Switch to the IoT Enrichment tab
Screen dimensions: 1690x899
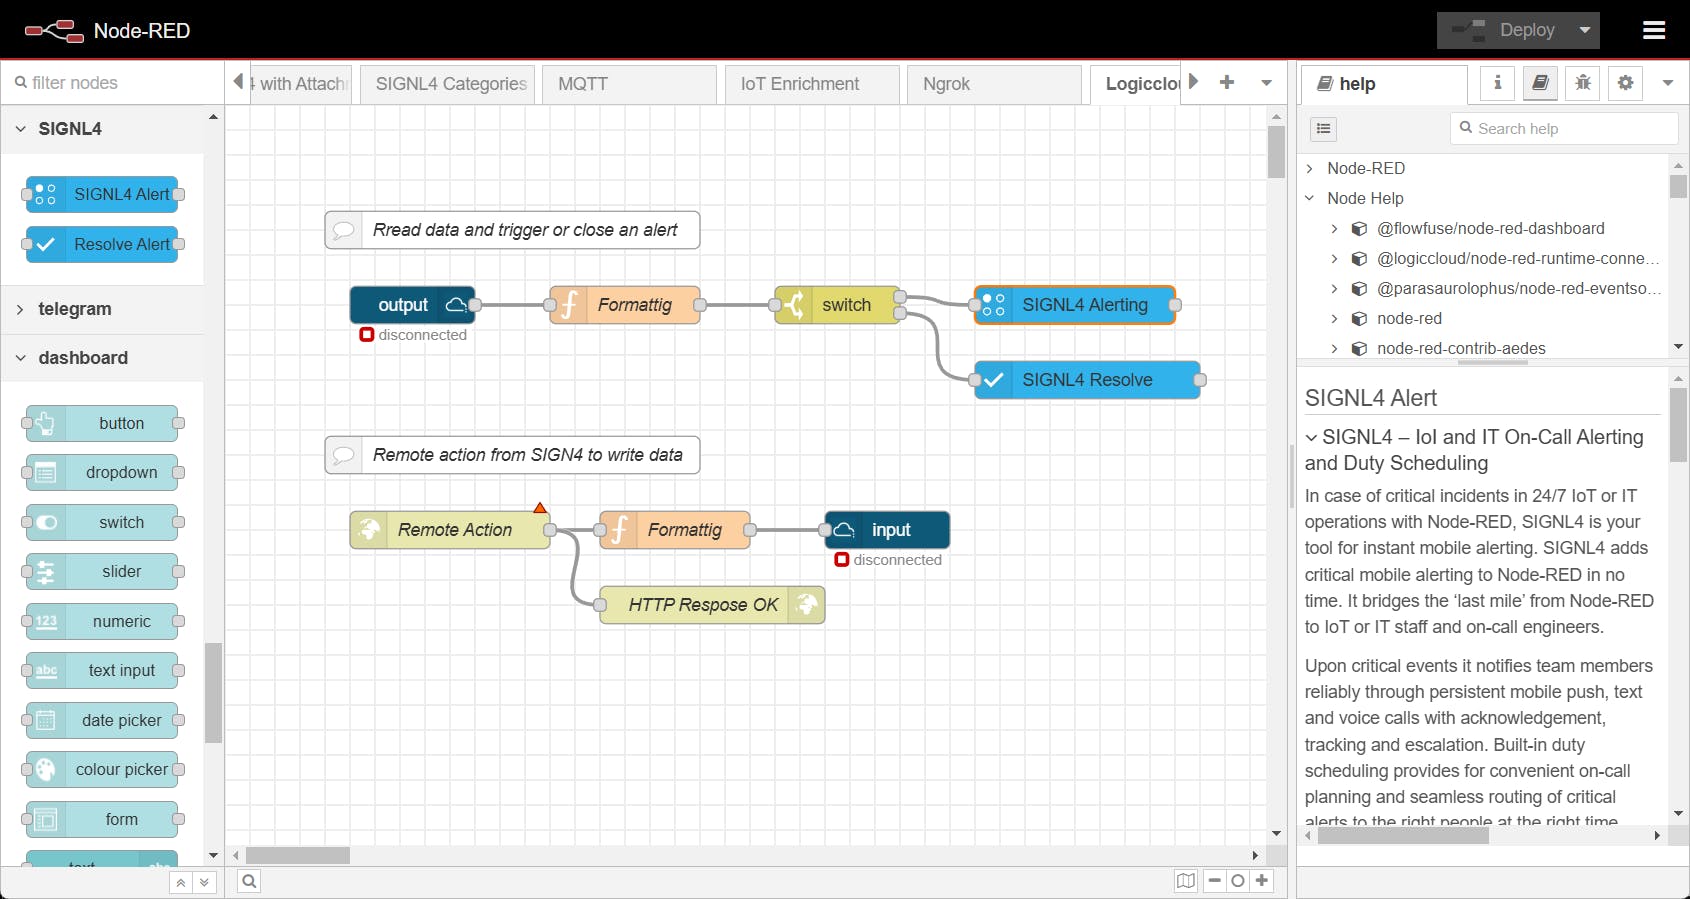[x=811, y=84]
